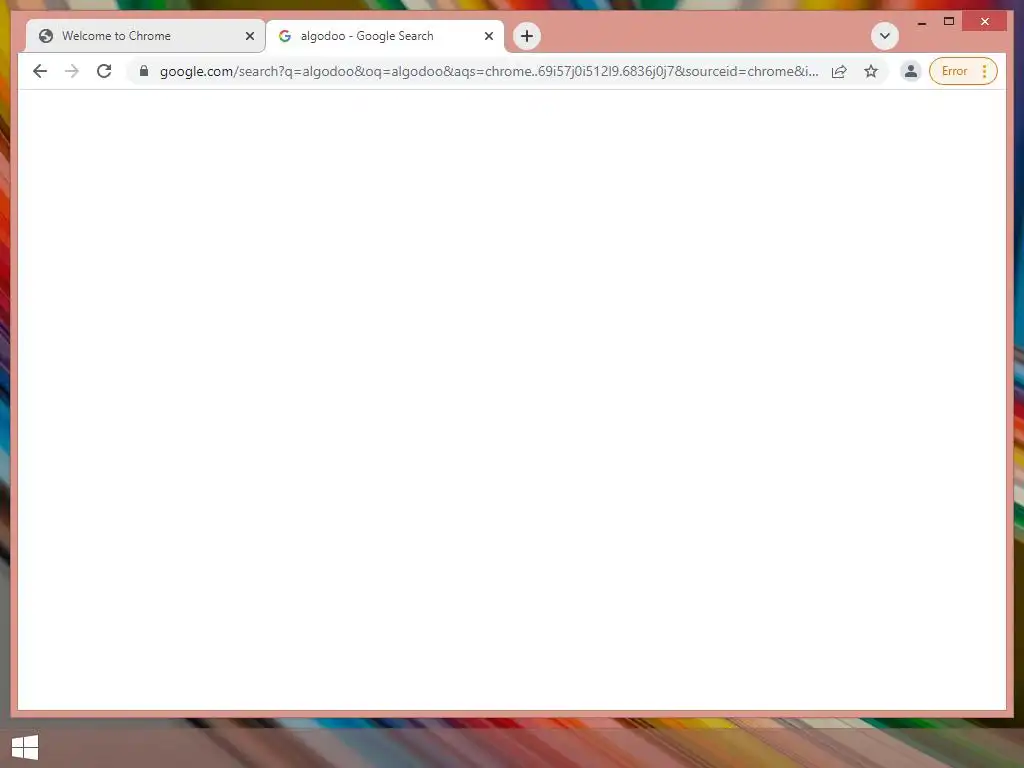Reload the current page

104,71
